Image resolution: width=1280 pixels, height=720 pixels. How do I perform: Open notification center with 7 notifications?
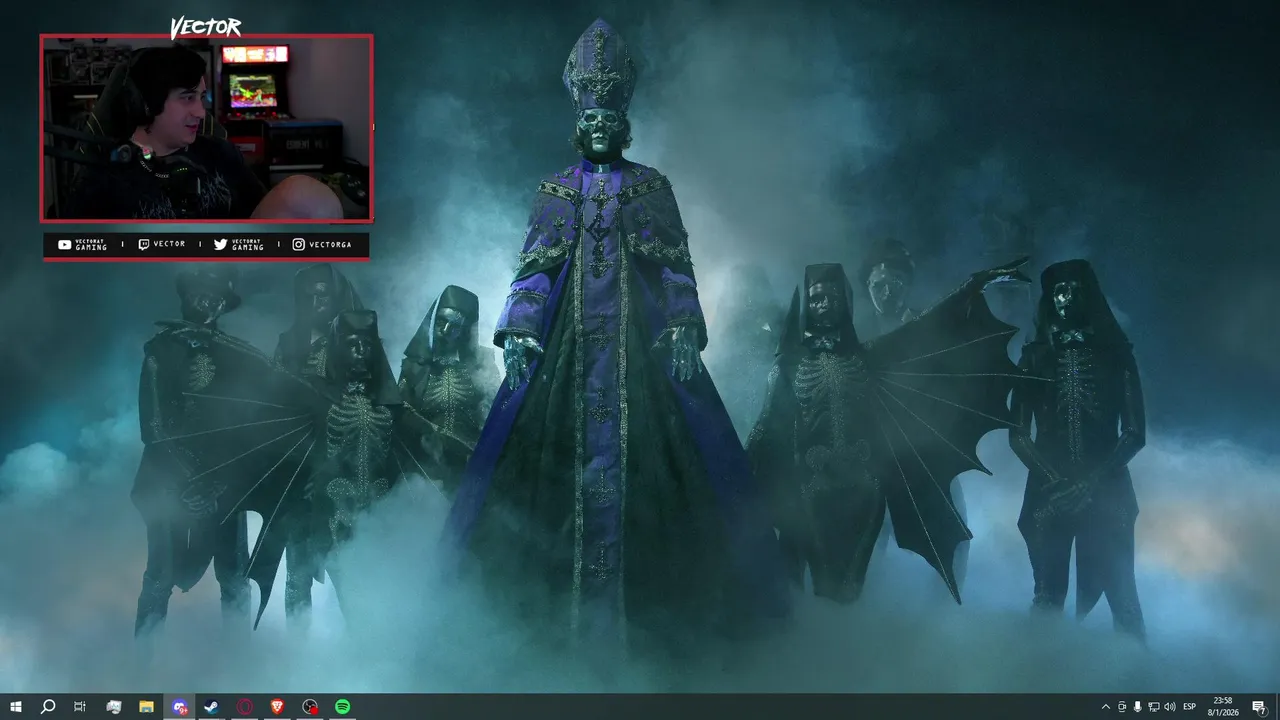(x=1259, y=707)
